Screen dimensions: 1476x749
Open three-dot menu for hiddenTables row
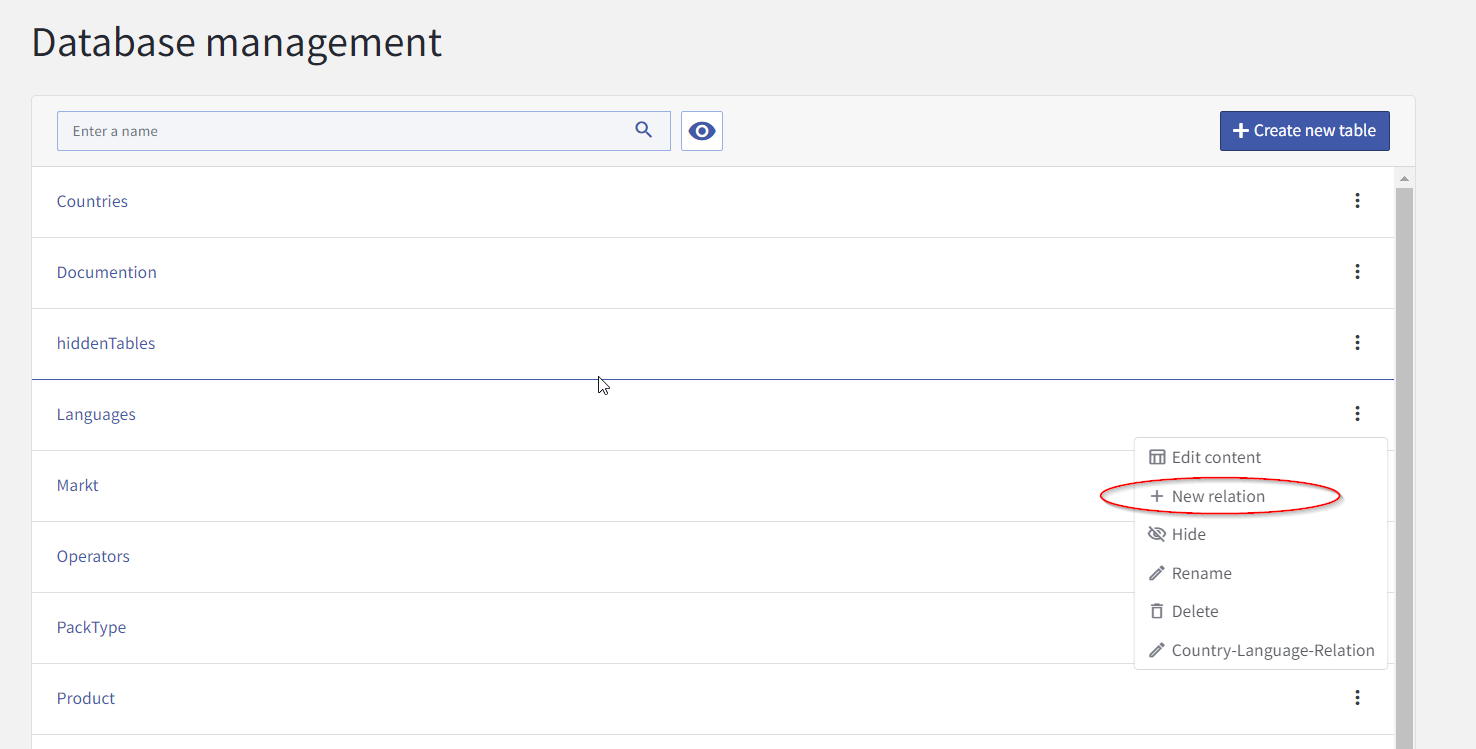pos(1357,343)
